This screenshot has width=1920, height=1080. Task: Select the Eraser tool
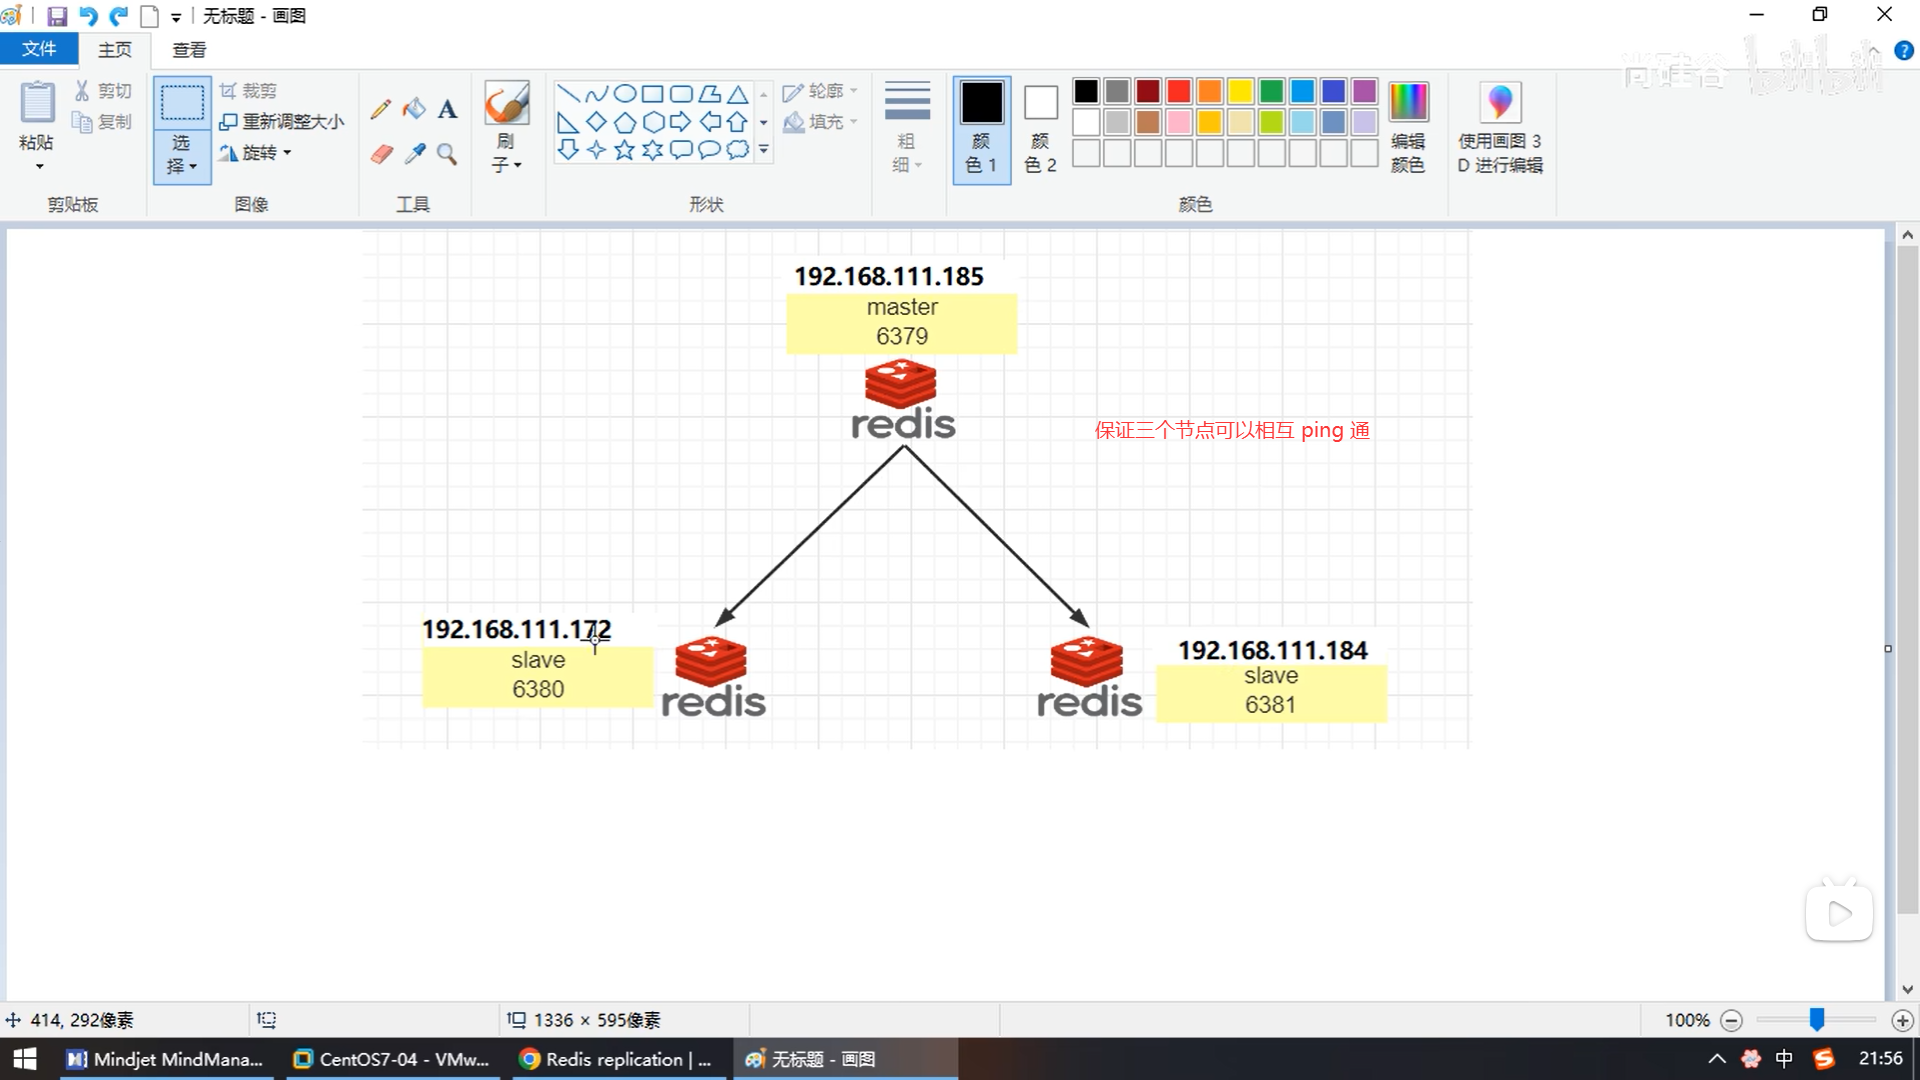point(381,153)
